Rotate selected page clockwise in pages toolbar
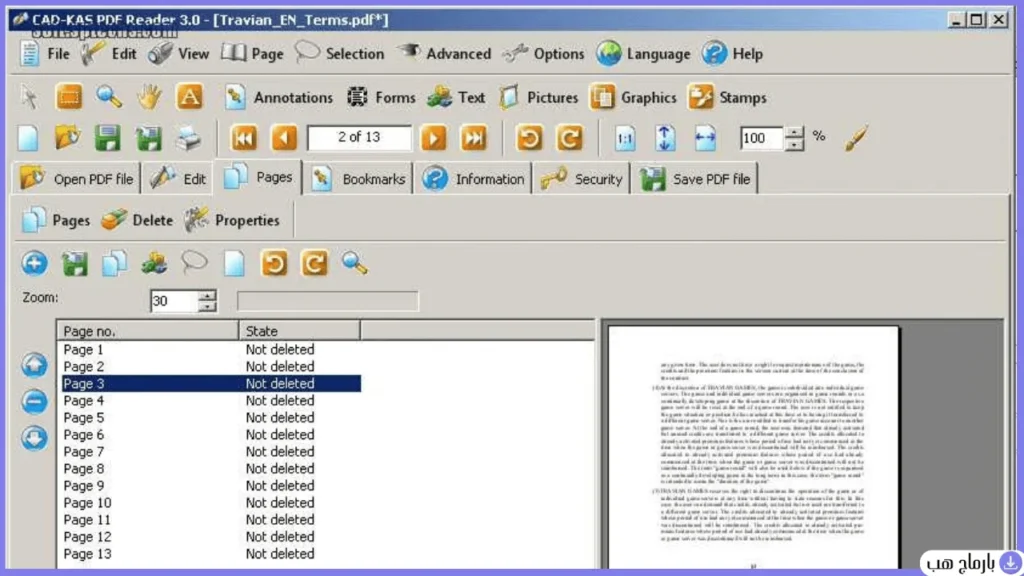The height and width of the screenshot is (576, 1024). 314,263
